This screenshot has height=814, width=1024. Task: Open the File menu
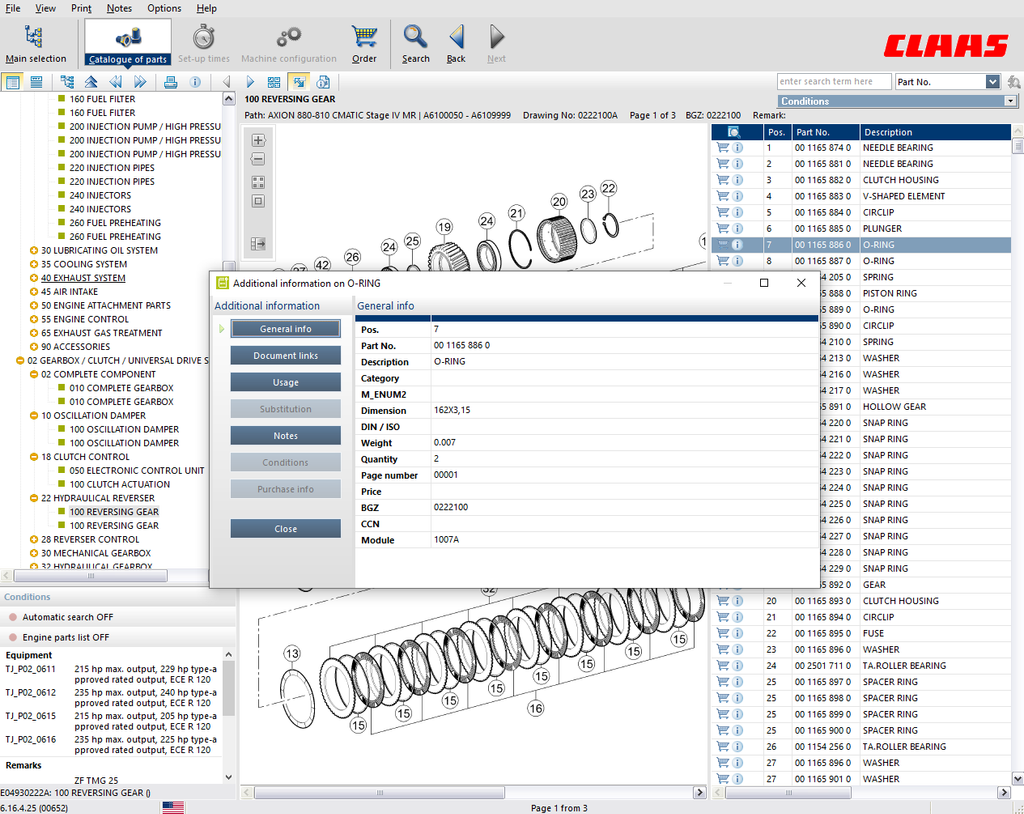pyautogui.click(x=12, y=8)
